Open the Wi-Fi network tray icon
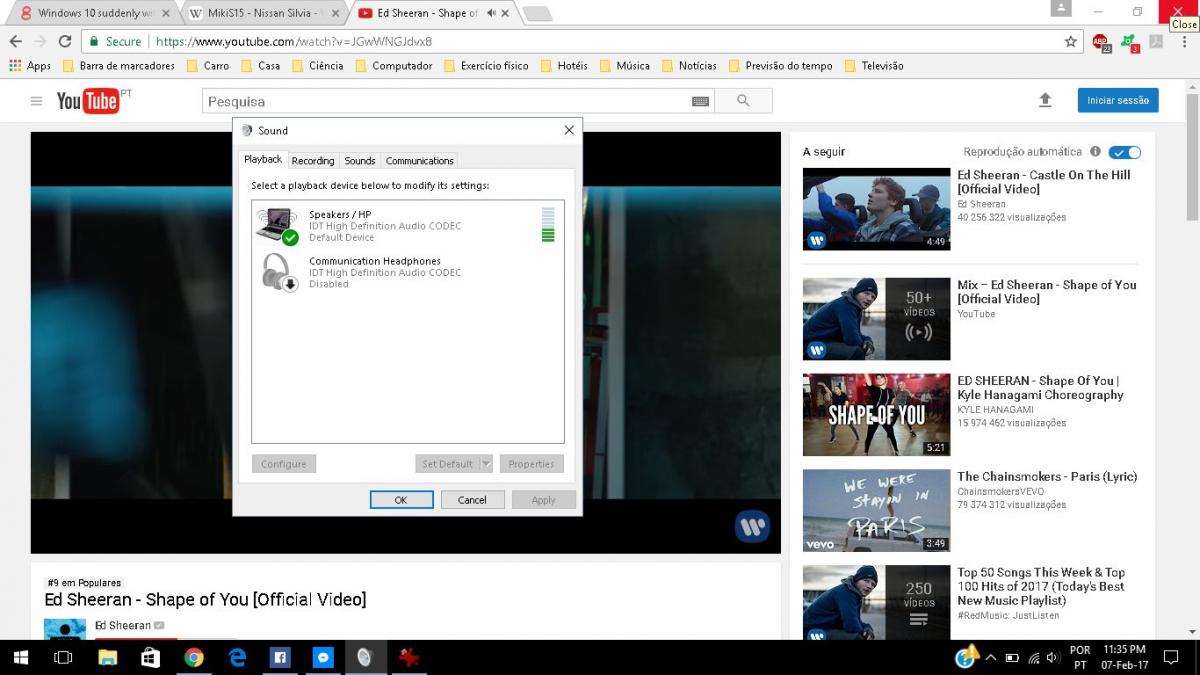Screen dimensions: 1200x675 coord(1033,658)
